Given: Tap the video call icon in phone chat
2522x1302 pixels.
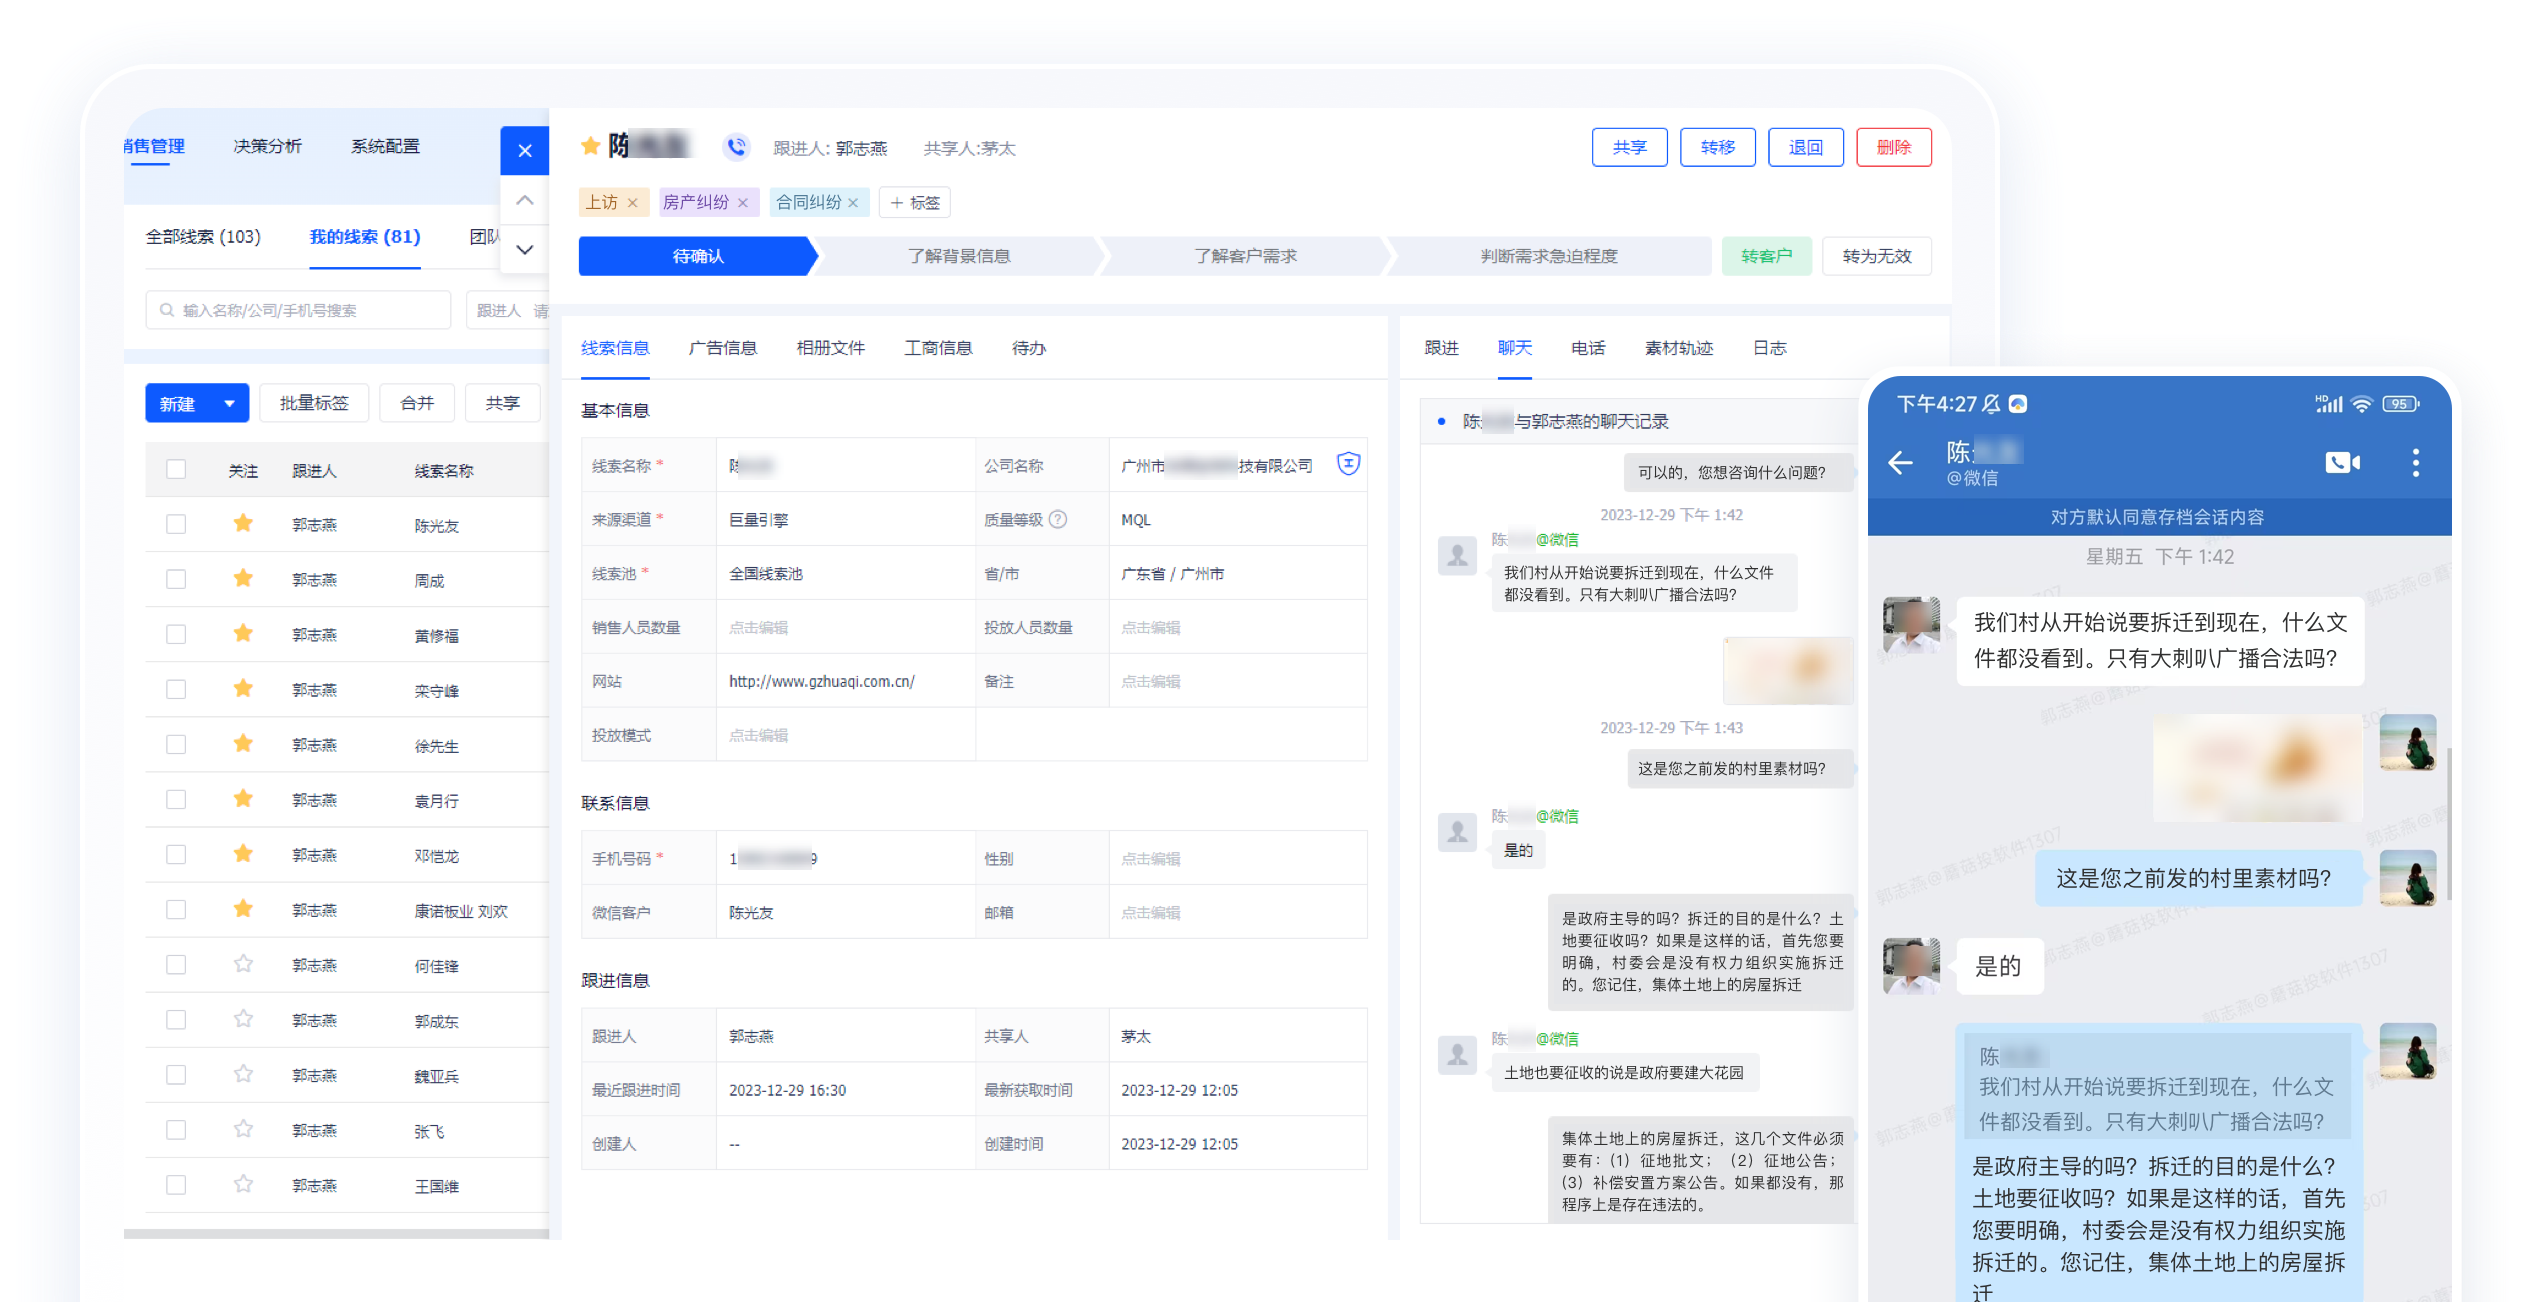Looking at the screenshot, I should (2341, 462).
